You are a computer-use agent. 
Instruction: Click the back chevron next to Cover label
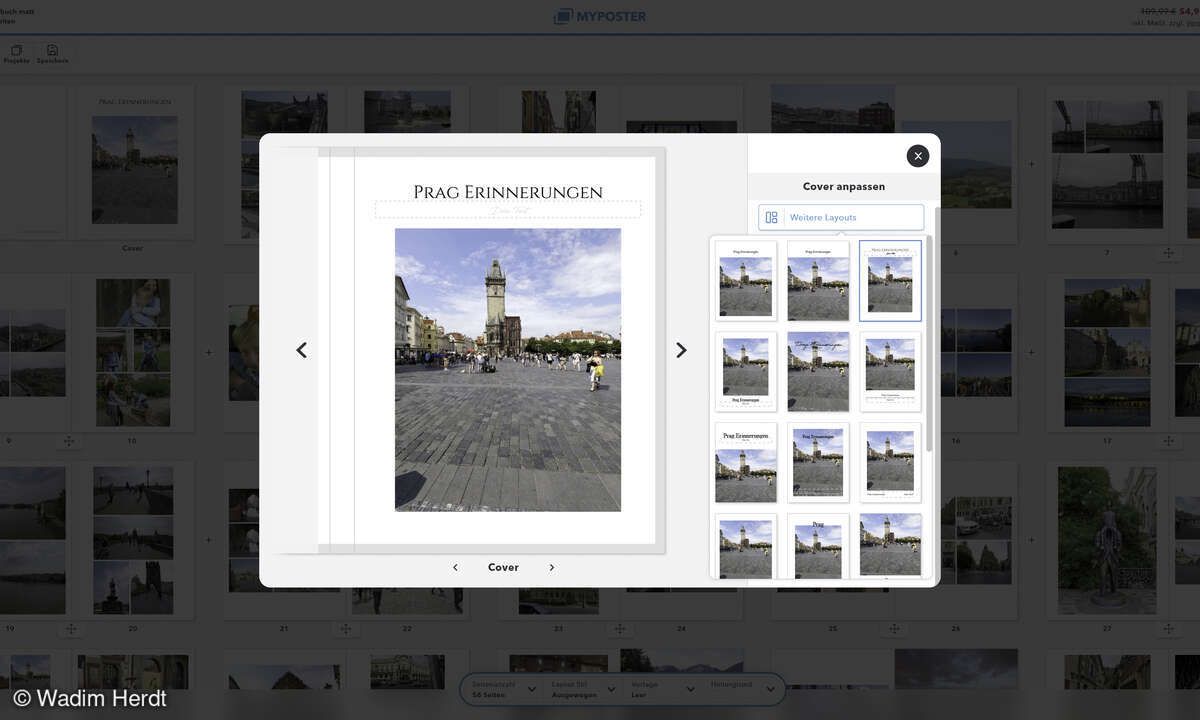455,567
